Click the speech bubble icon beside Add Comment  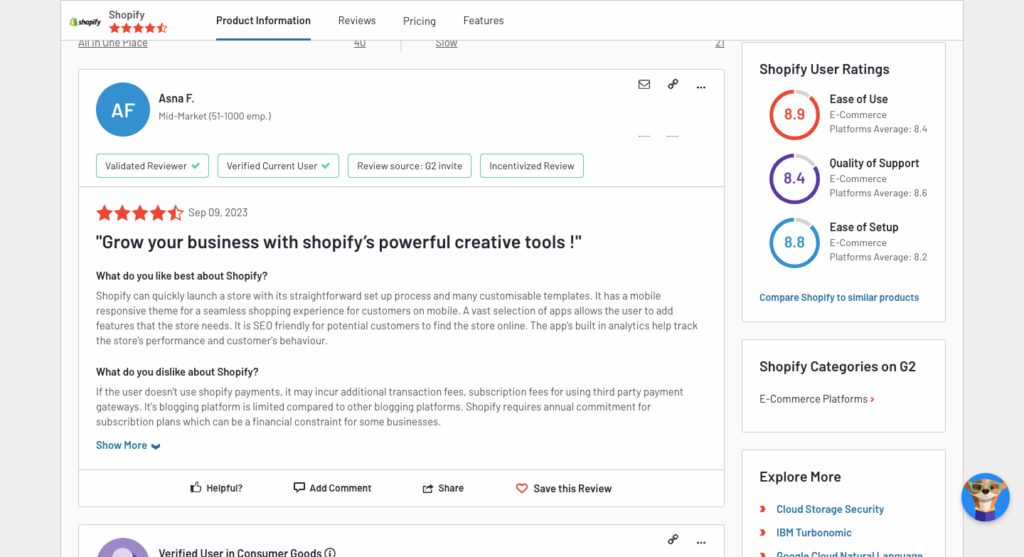tap(299, 487)
